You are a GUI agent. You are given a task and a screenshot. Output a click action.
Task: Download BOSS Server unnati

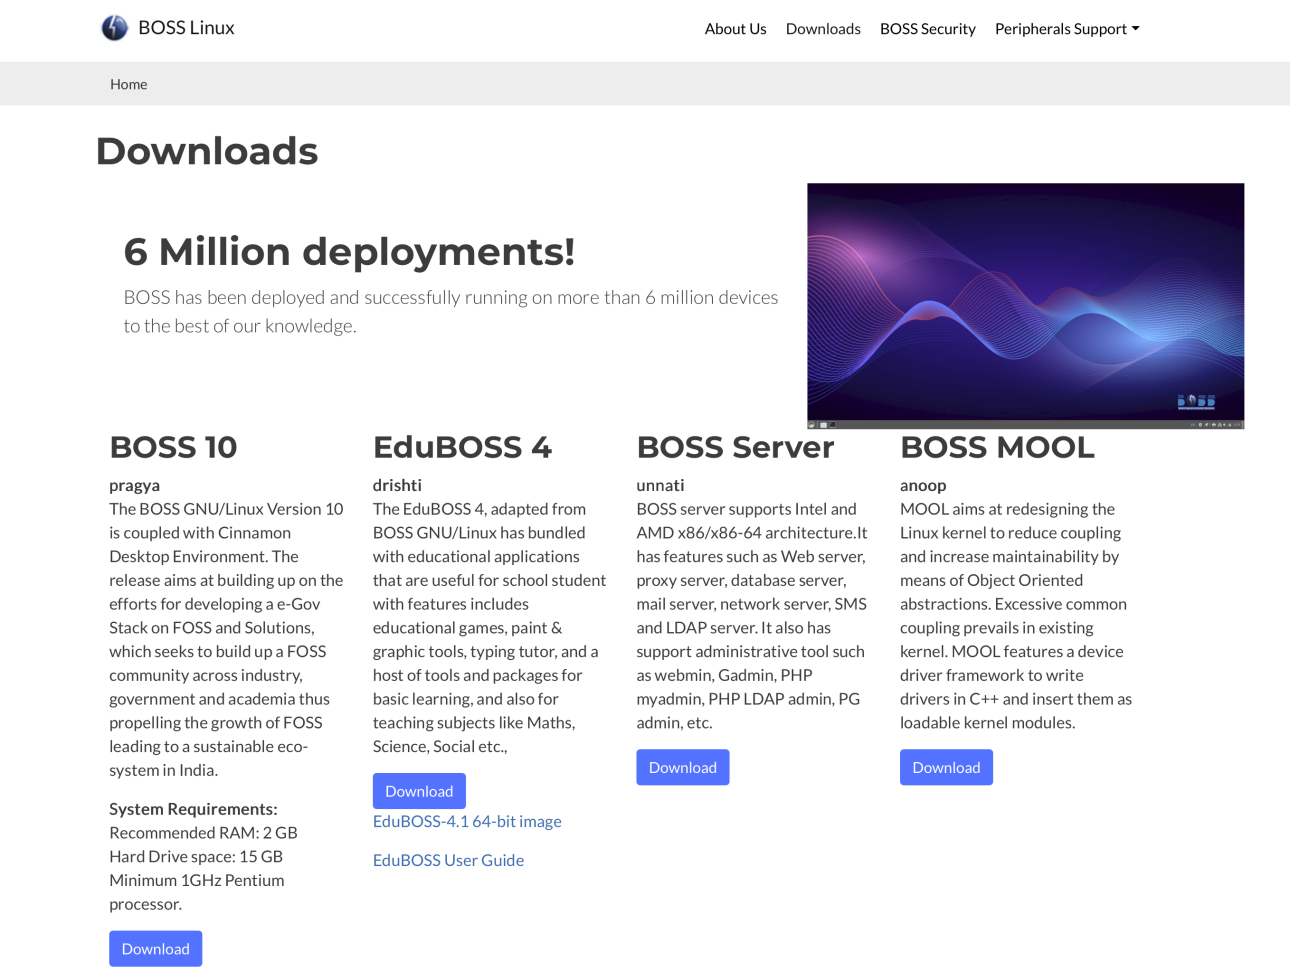pos(683,767)
